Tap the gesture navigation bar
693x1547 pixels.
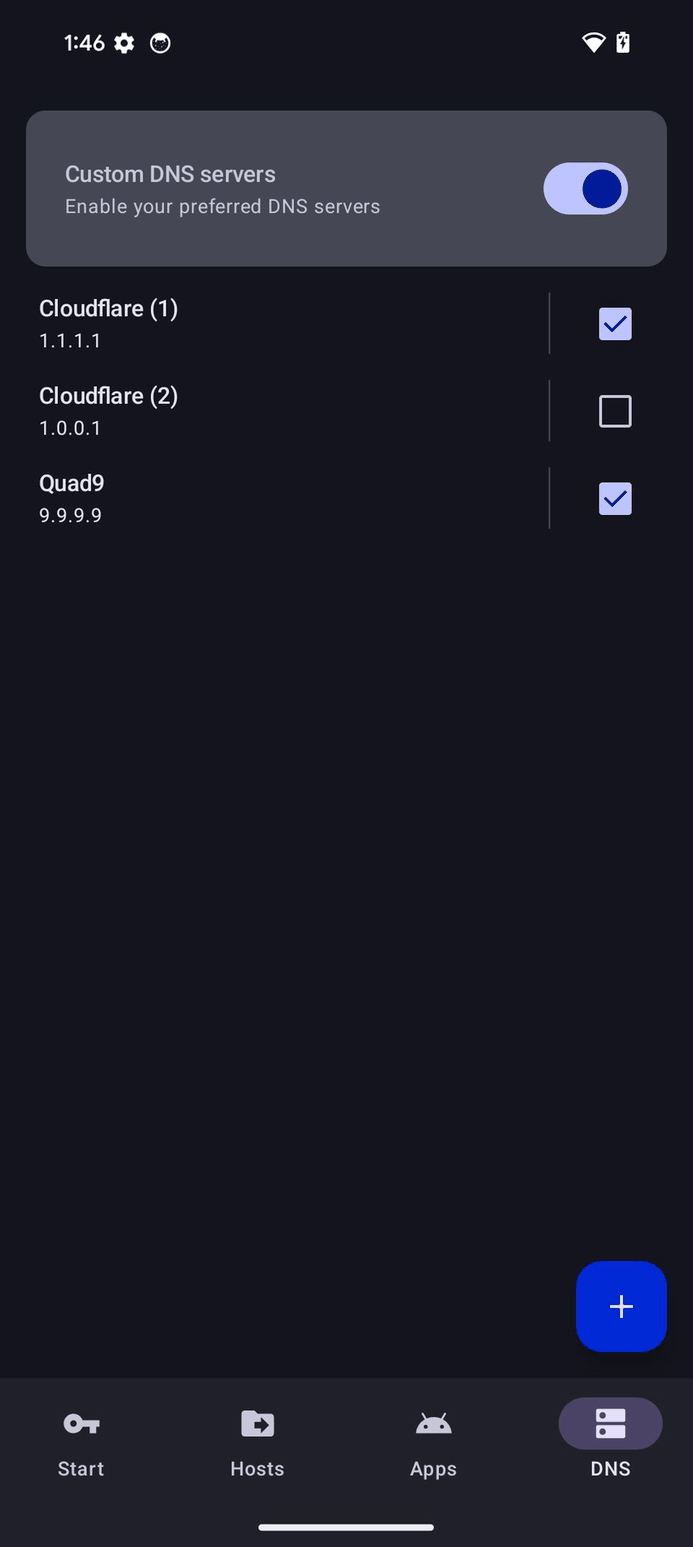pos(346,1527)
